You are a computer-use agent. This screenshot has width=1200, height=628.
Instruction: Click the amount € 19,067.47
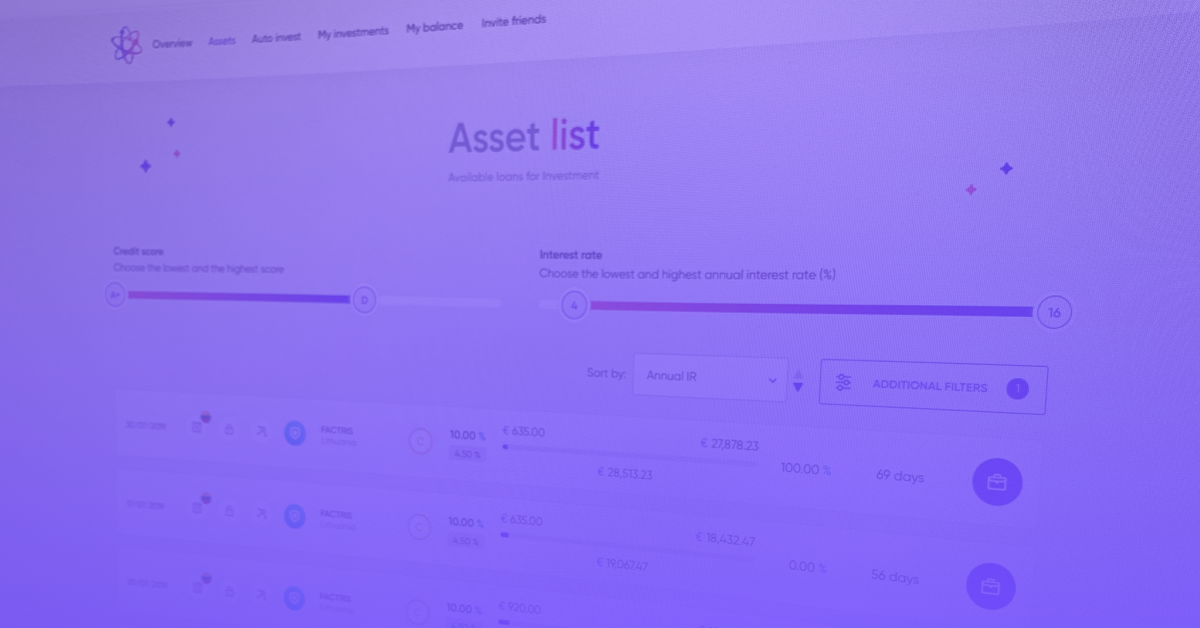point(622,564)
